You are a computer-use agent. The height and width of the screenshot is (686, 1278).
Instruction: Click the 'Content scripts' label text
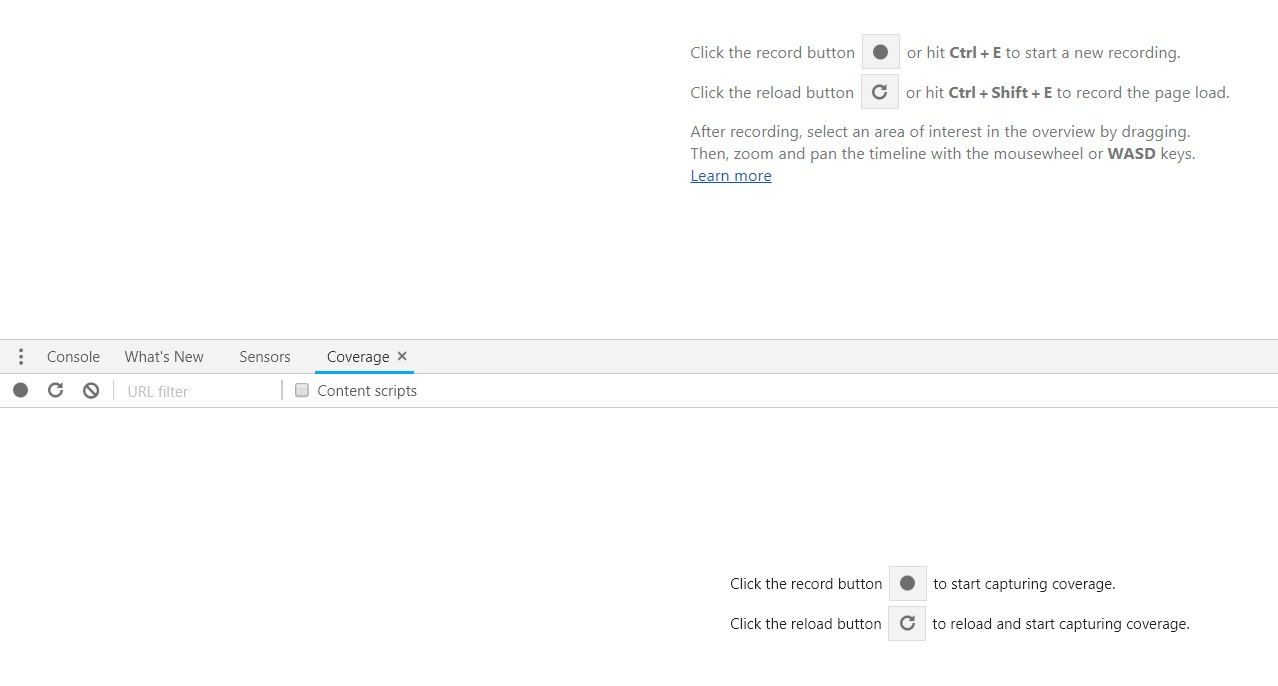click(x=367, y=391)
